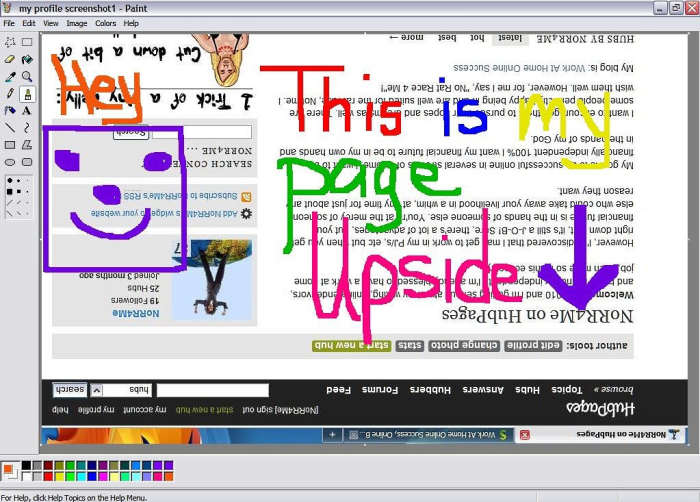Viewport: 700px width, 502px height.
Task: Select the Rounded Rectangle tool
Action: click(27, 162)
